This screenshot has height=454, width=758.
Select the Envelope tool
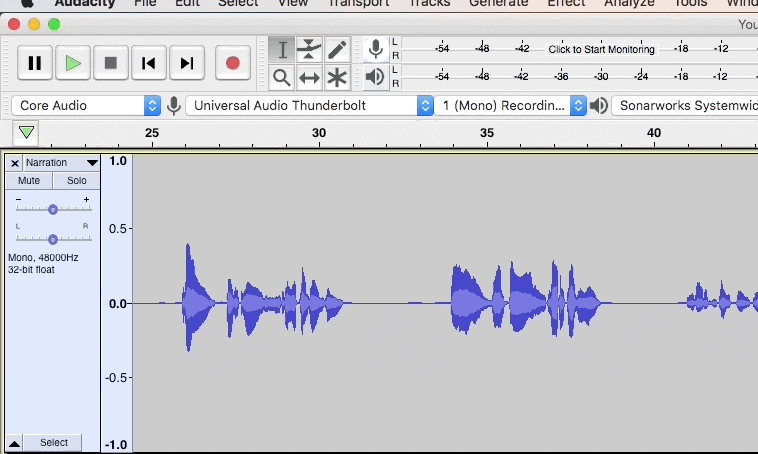[310, 49]
